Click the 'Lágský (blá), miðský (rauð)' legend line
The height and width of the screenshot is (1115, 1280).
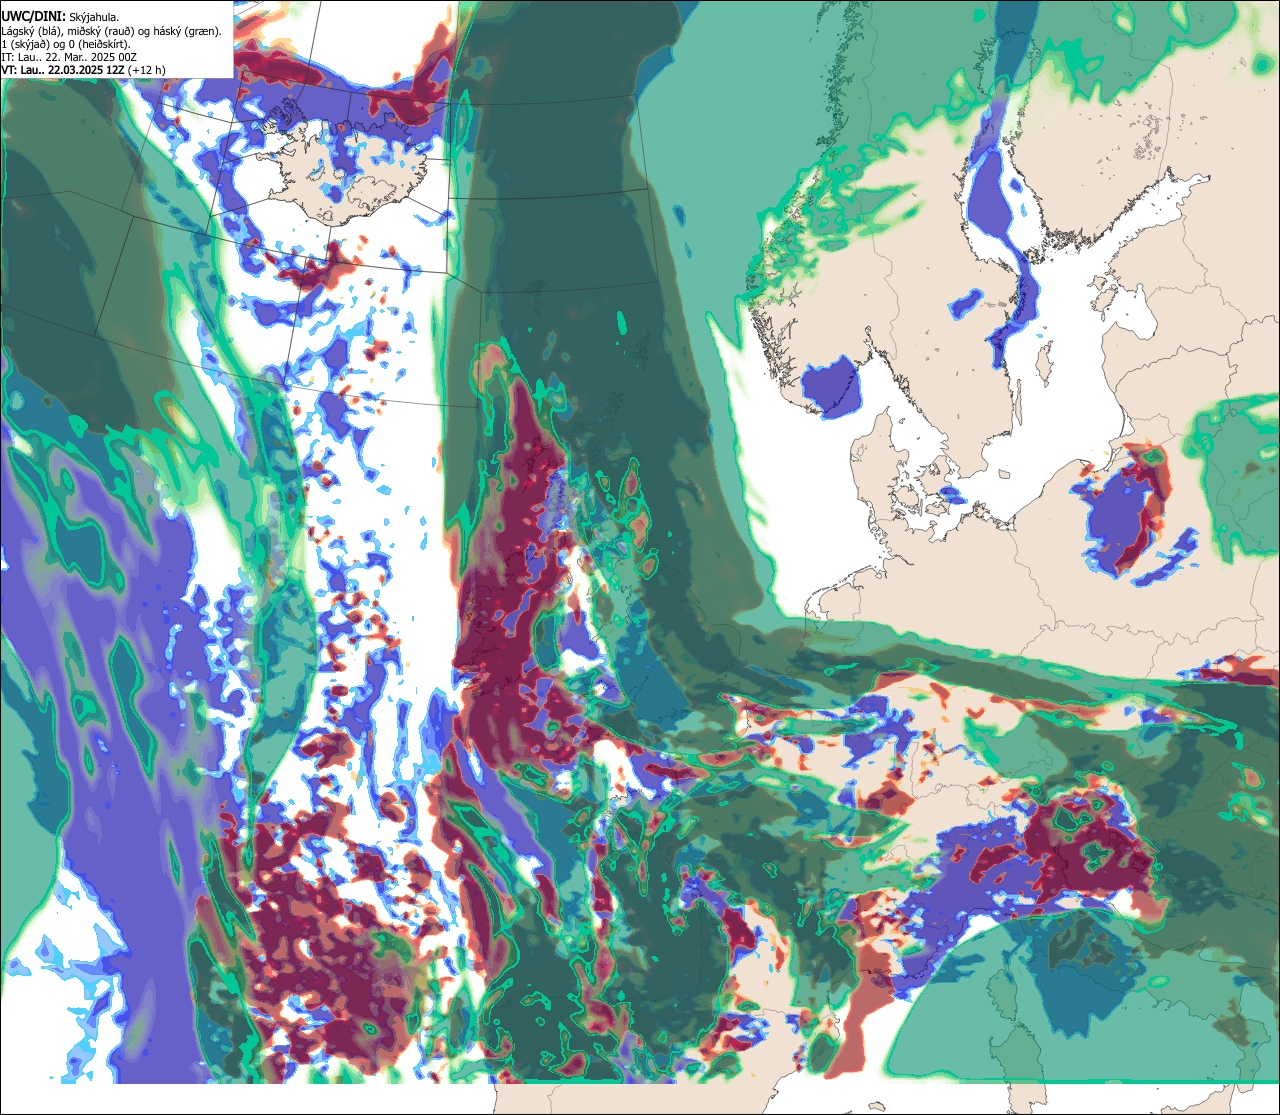(x=111, y=31)
